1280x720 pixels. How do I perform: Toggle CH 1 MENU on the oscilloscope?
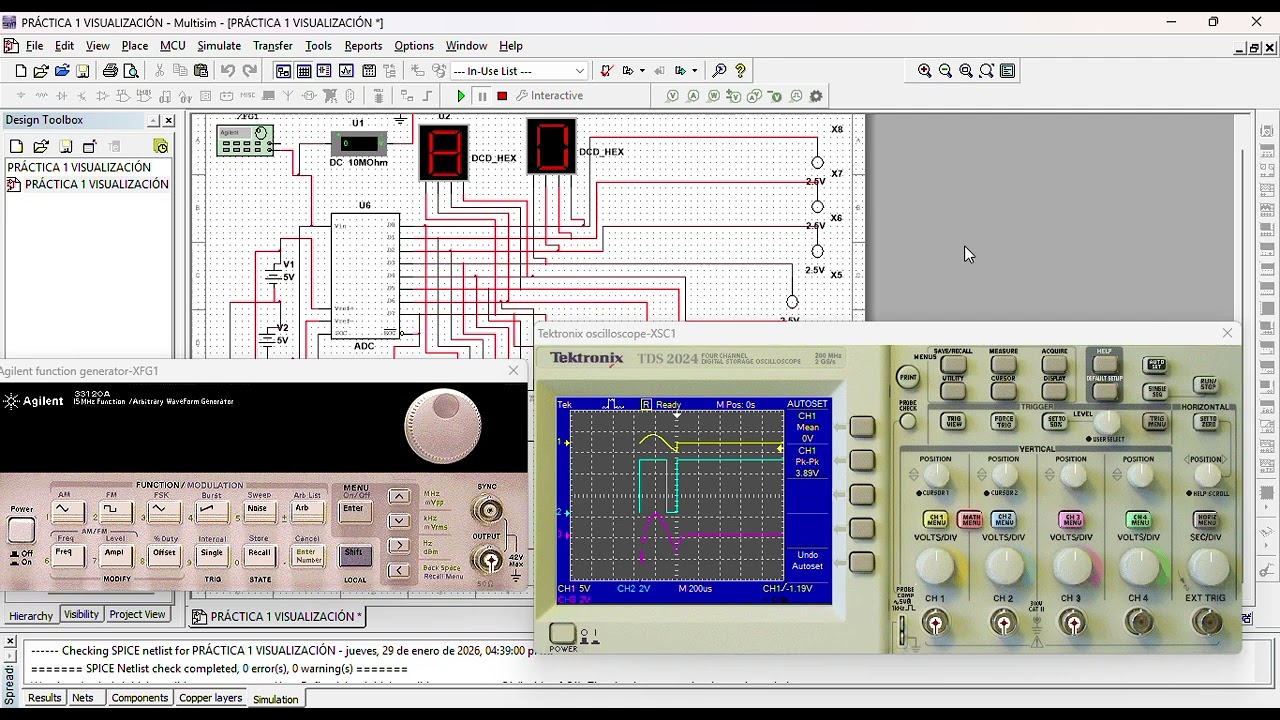(x=935, y=520)
